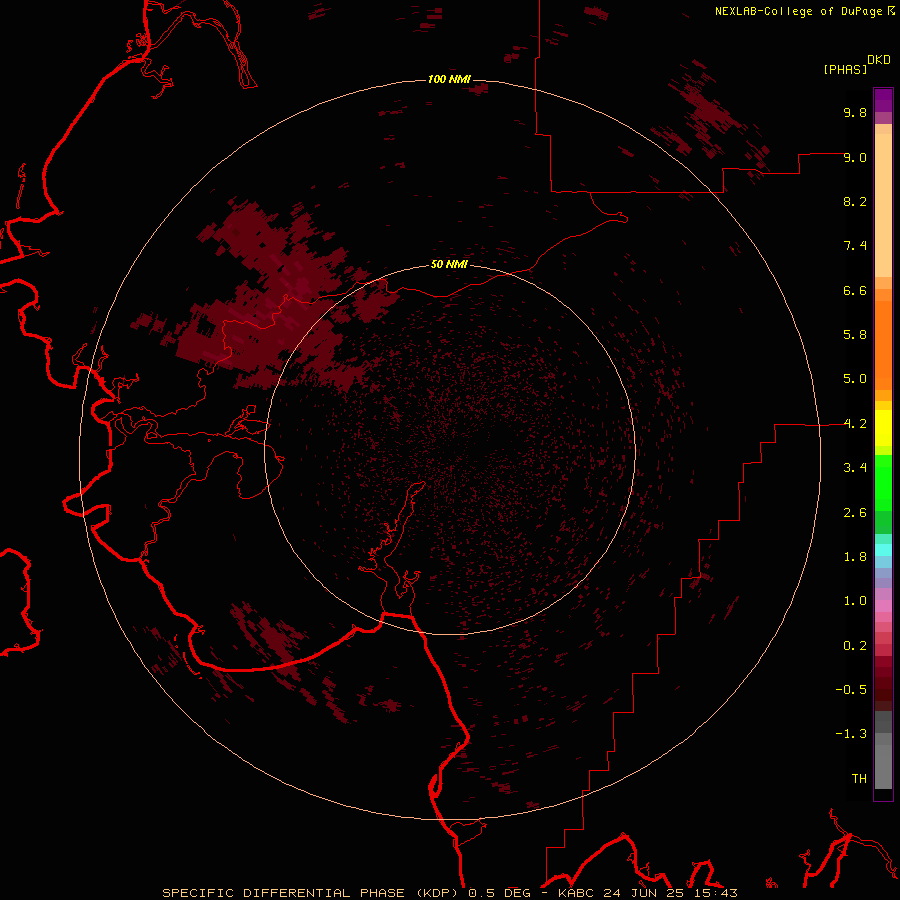
Task: Click the pink segment of the color bar
Action: tap(883, 606)
